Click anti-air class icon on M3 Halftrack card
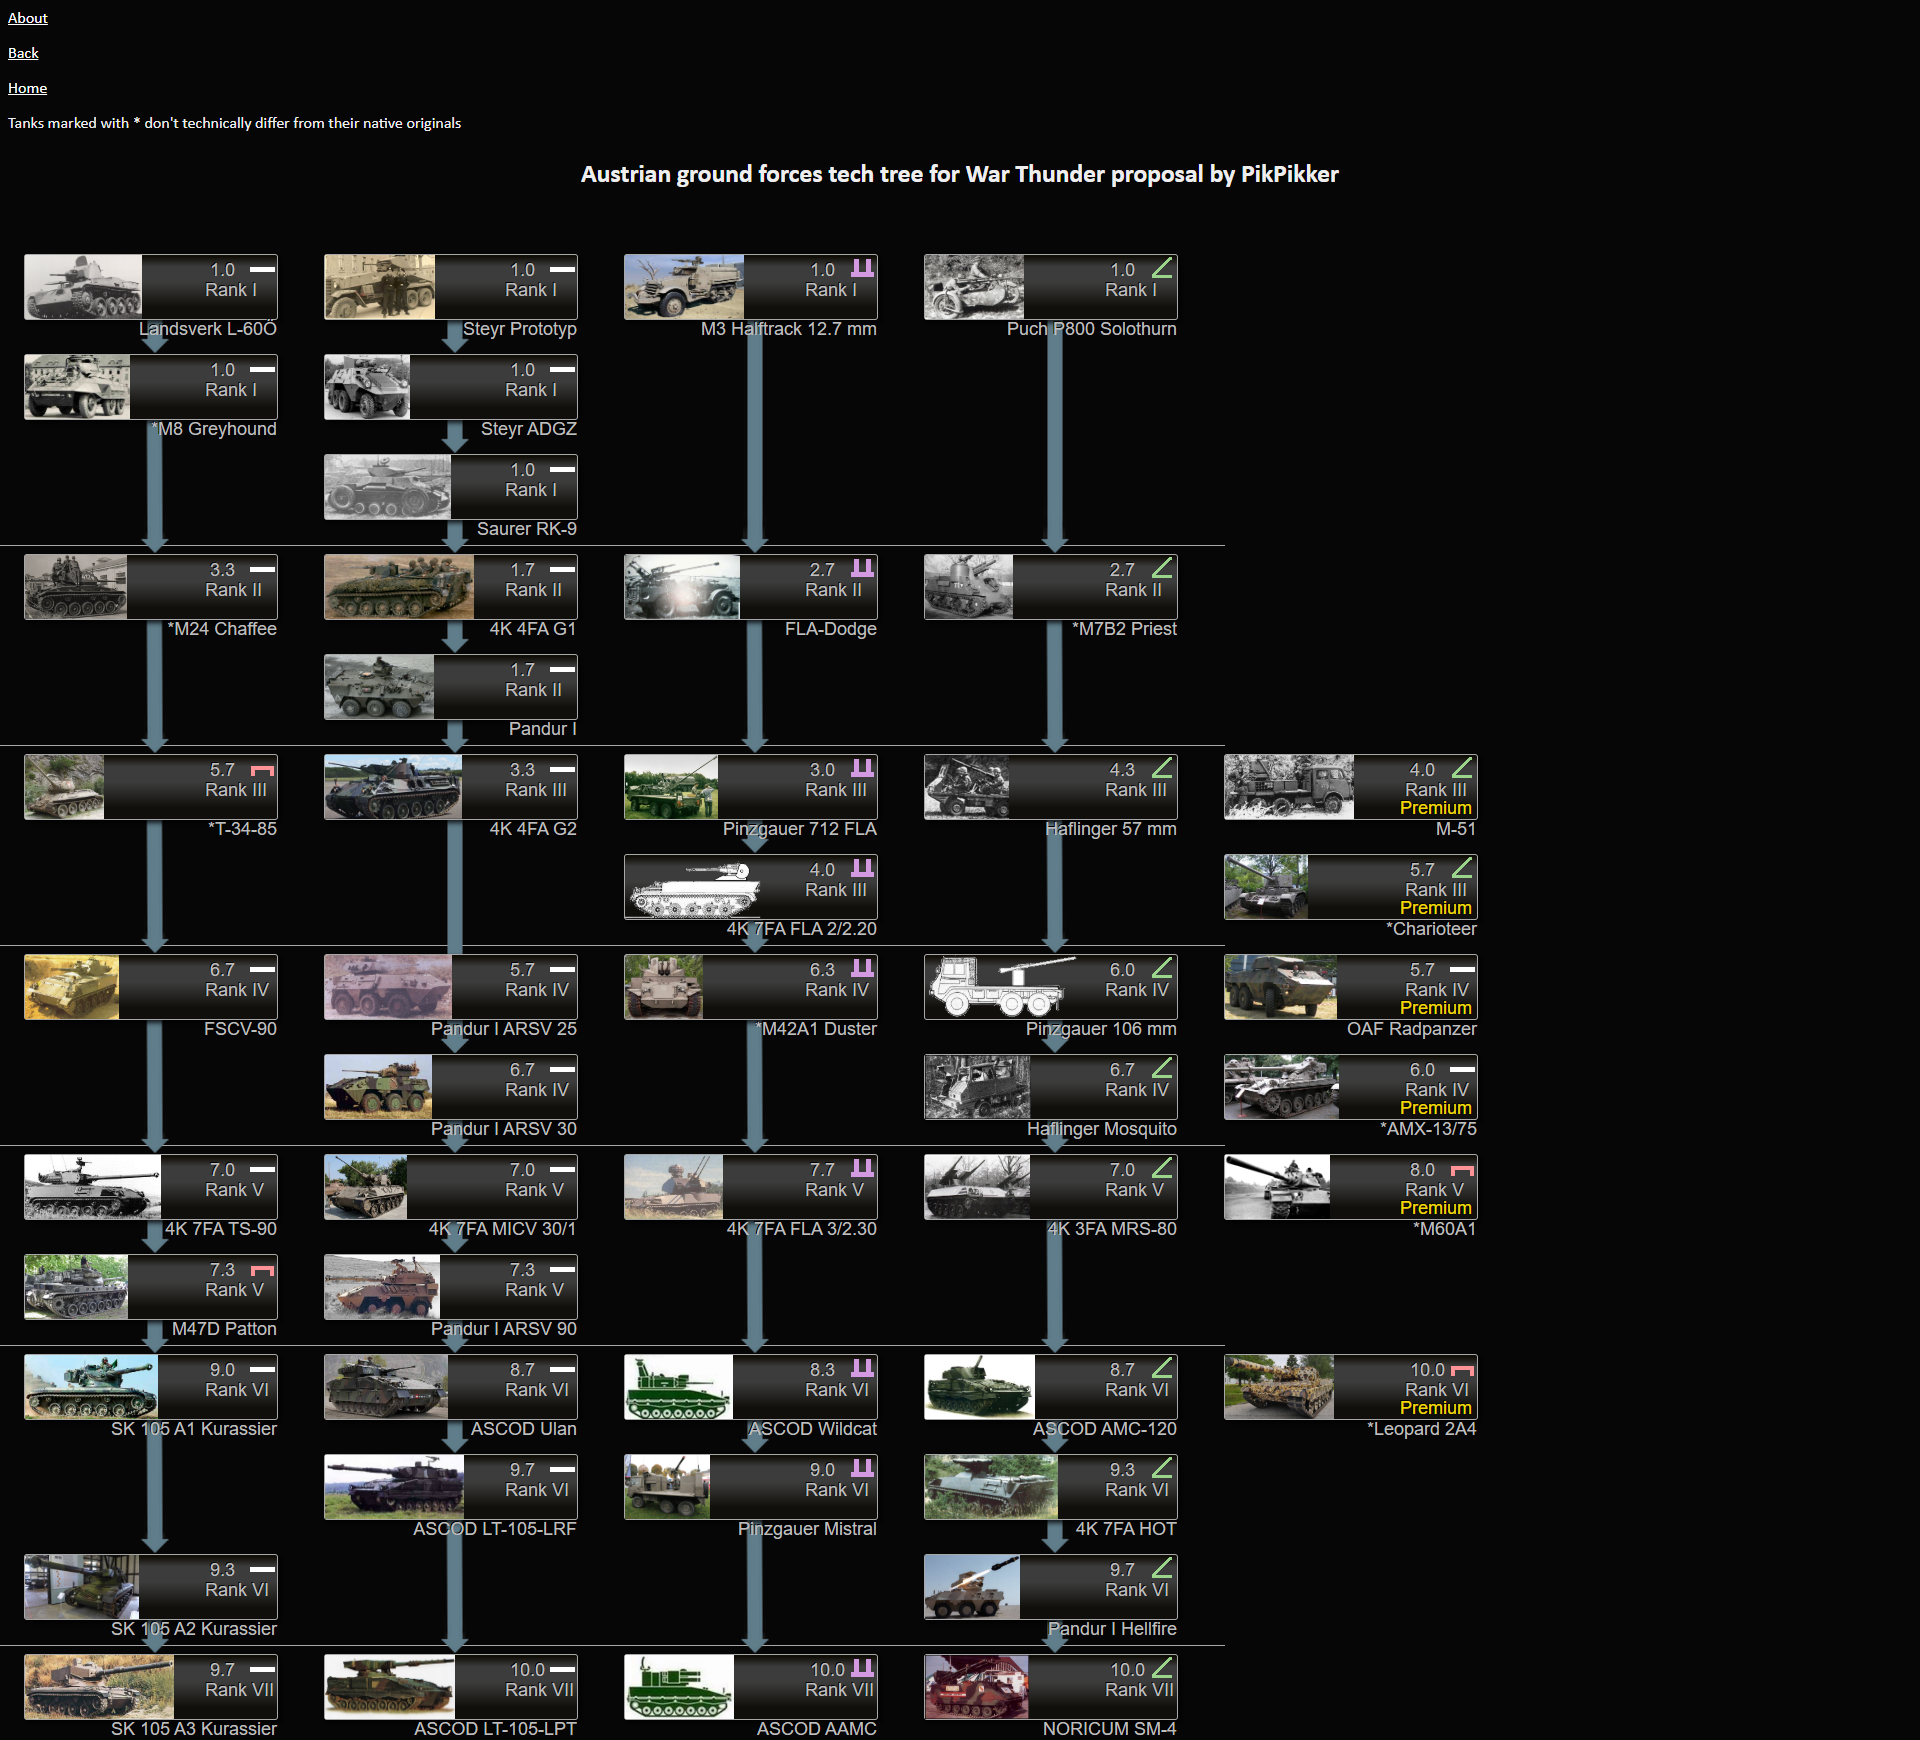 point(862,268)
